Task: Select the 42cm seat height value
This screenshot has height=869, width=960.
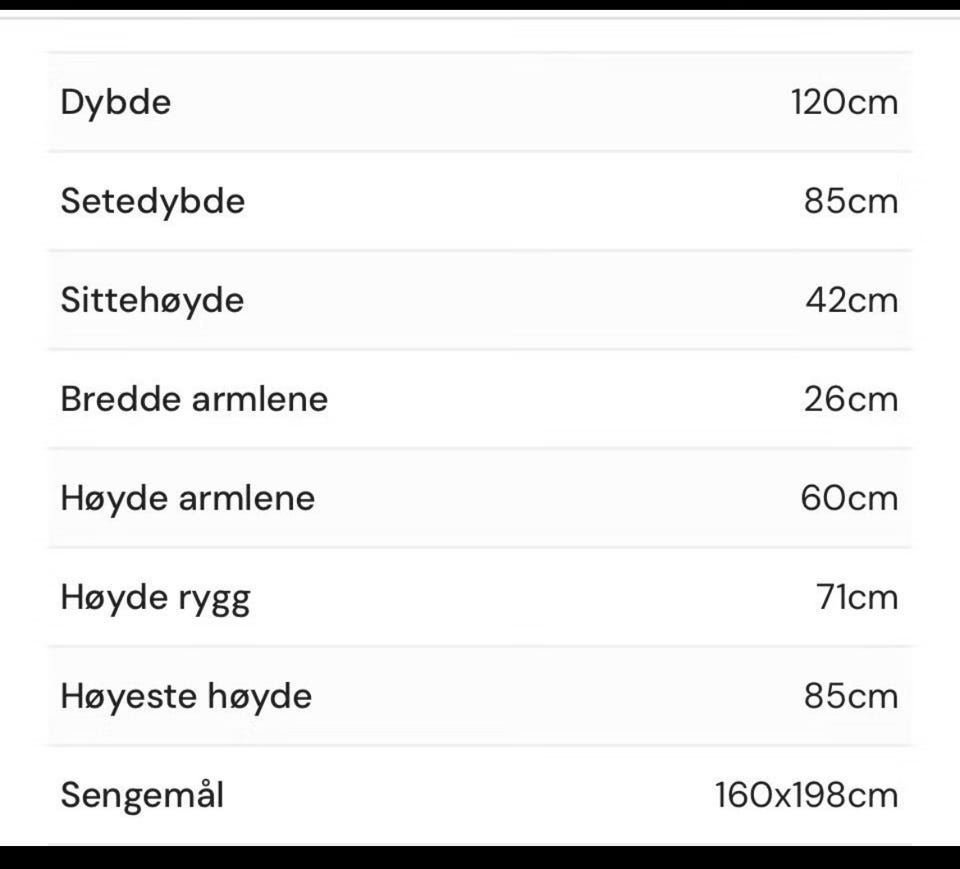Action: [852, 300]
